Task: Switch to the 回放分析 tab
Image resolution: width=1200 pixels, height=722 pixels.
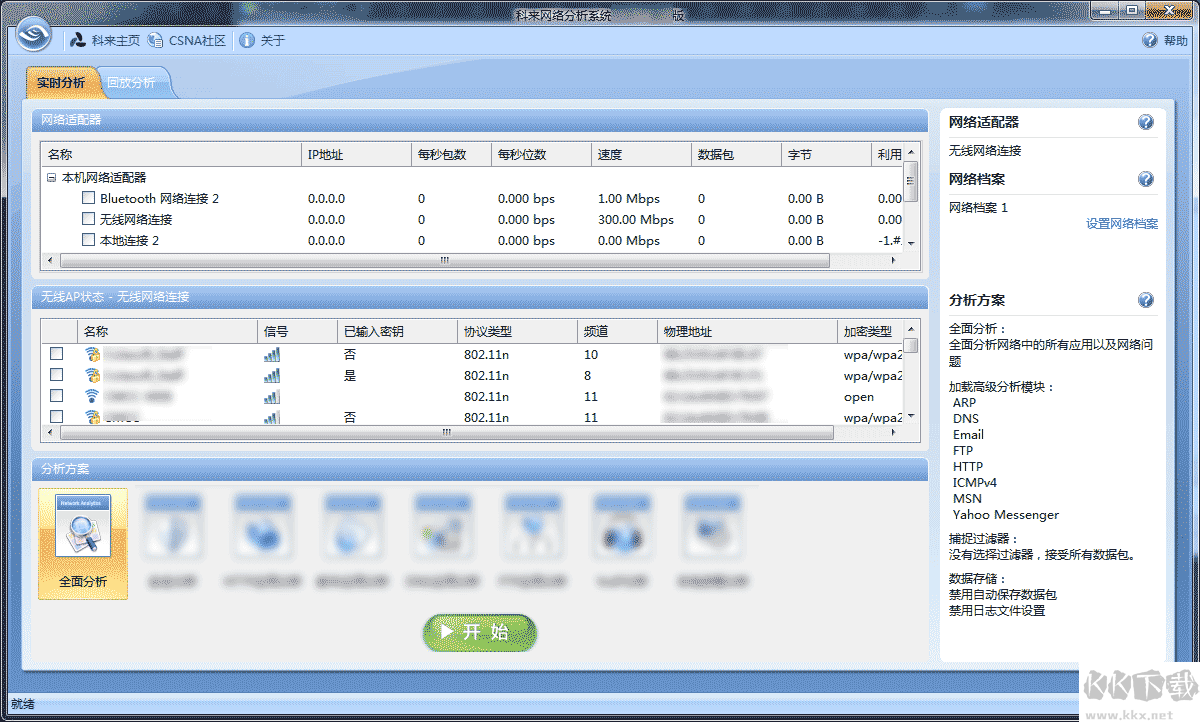Action: tap(131, 83)
